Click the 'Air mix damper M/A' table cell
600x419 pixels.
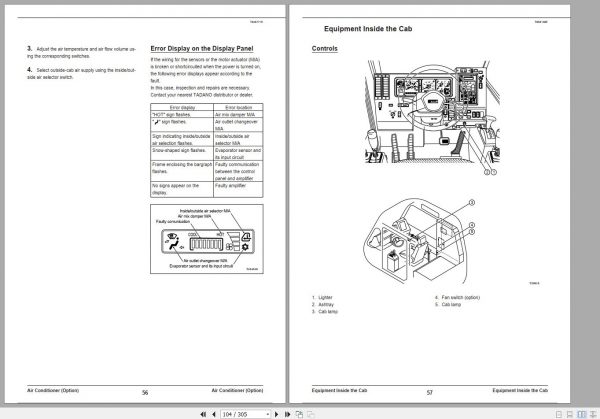tap(238, 114)
